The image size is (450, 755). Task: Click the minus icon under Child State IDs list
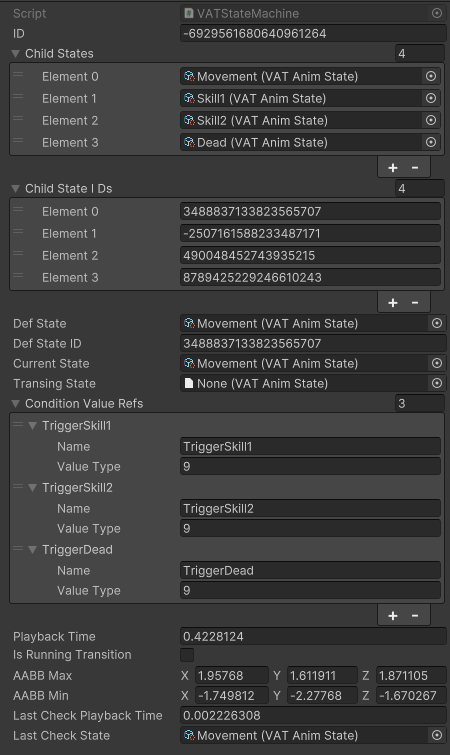pyautogui.click(x=415, y=302)
